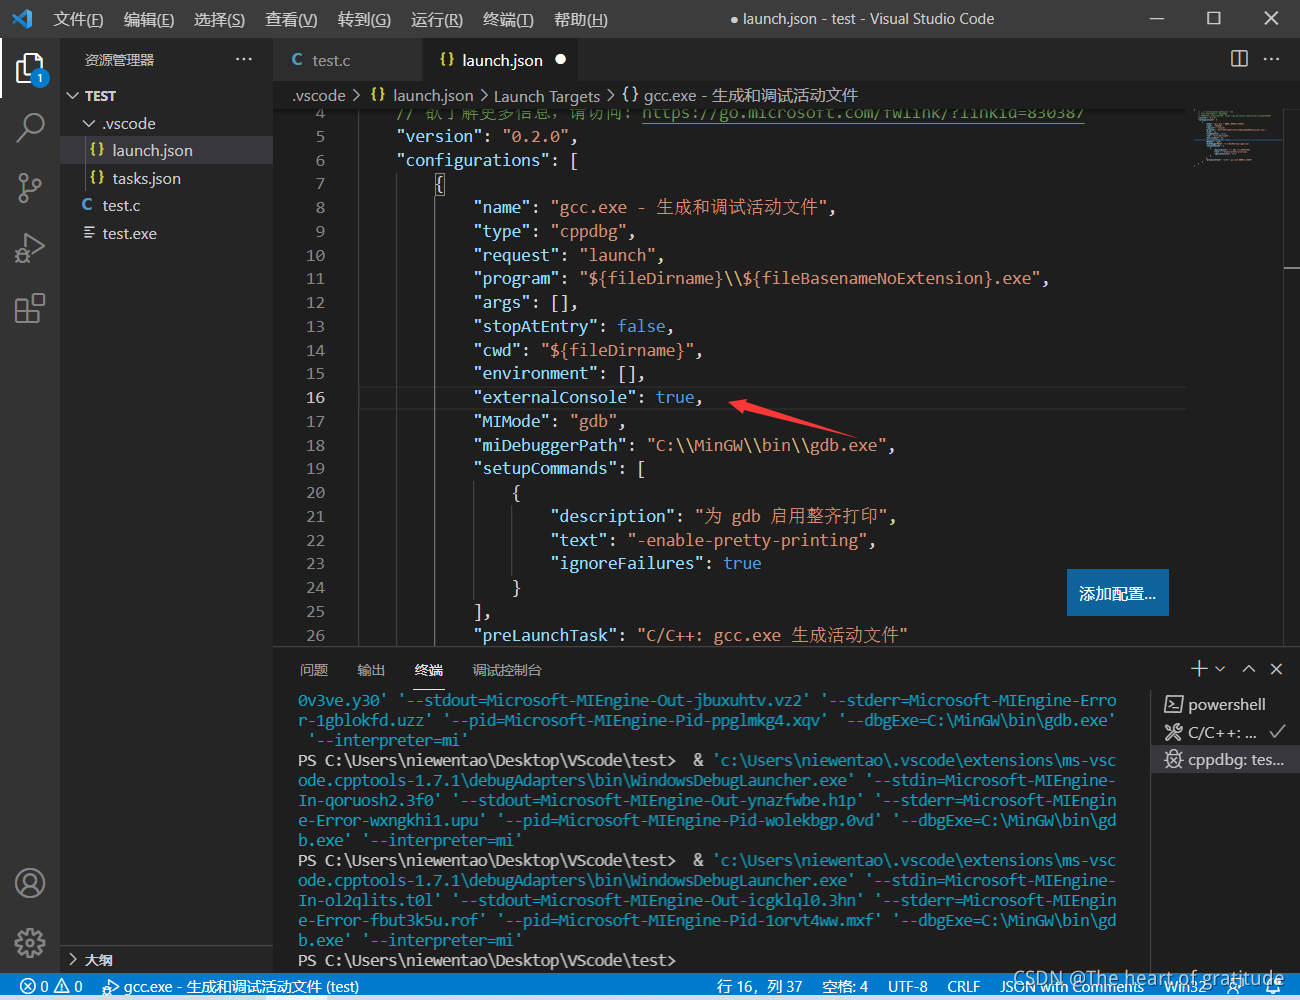Switch to the 输出 Output panel tab
The height and width of the screenshot is (1000, 1300).
click(371, 670)
